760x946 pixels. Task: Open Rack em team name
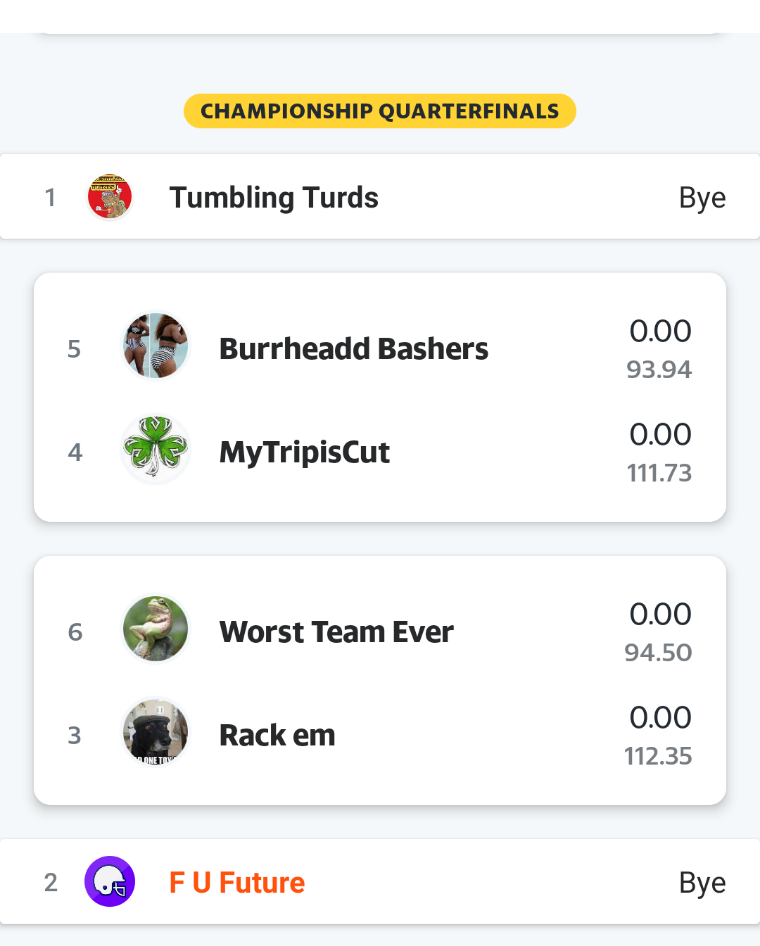[x=277, y=735]
